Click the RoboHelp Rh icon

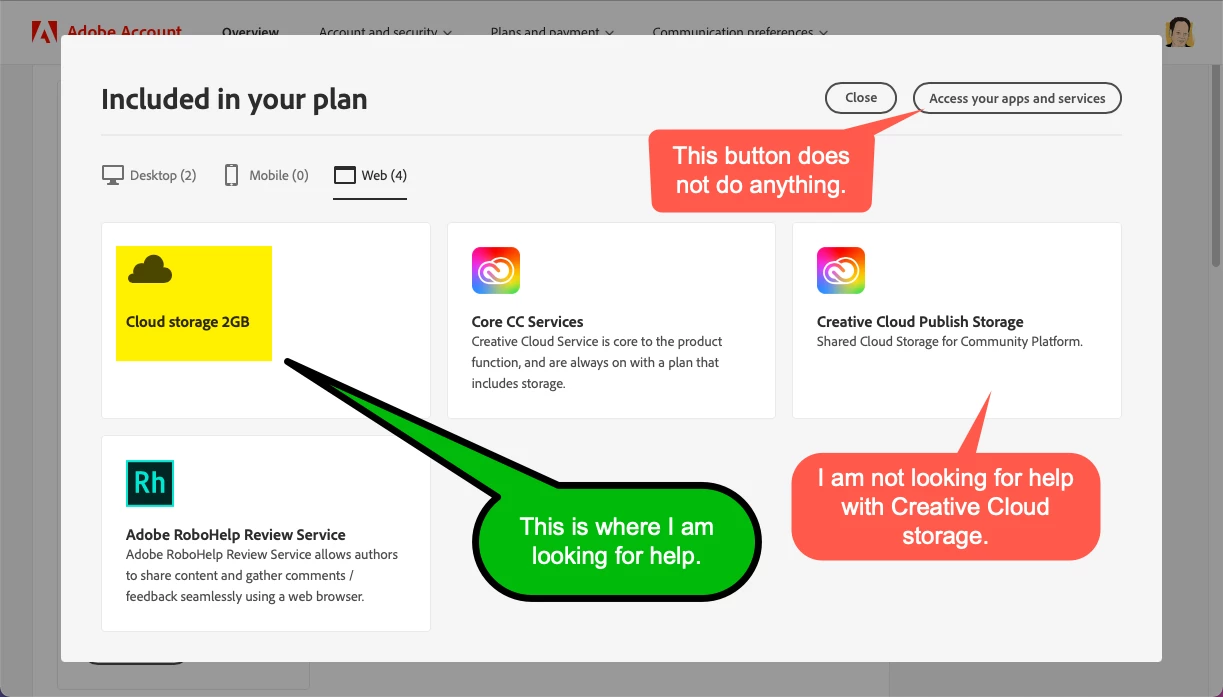(150, 484)
